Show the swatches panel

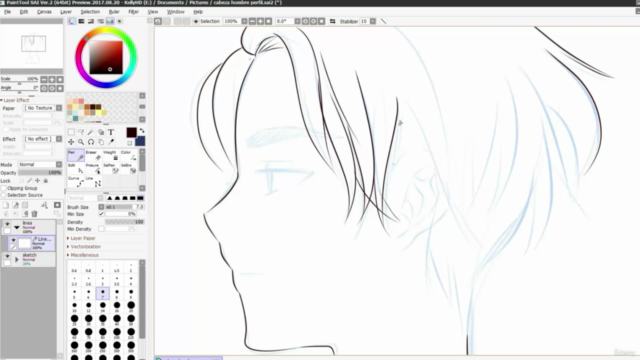pos(110,21)
